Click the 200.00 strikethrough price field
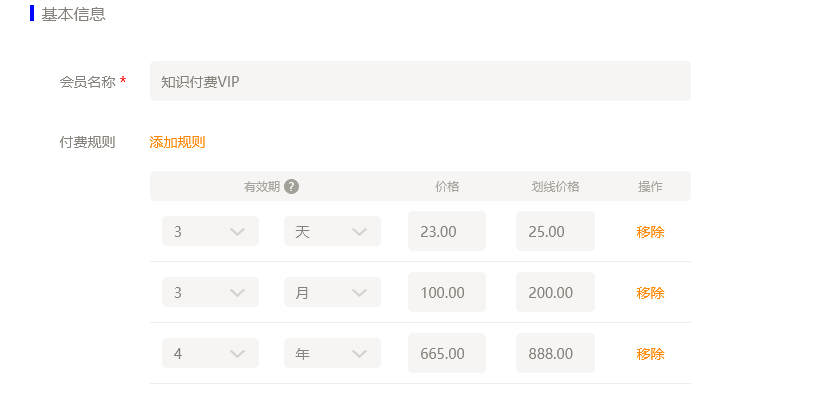839x406 pixels. pos(555,292)
